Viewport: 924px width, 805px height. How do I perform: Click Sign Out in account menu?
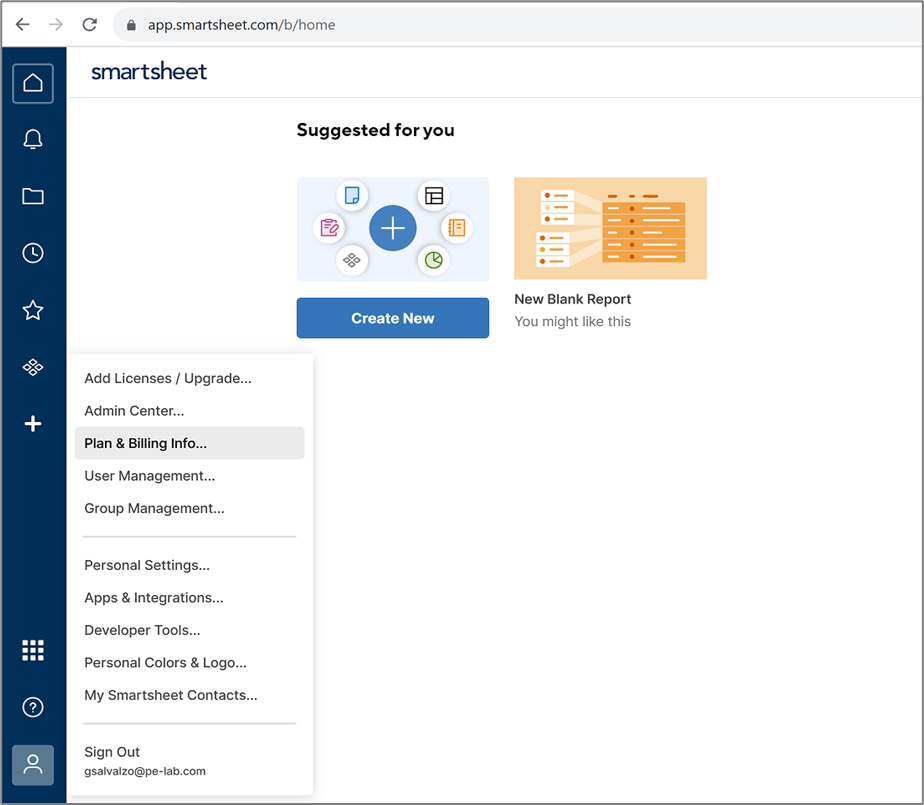point(112,752)
